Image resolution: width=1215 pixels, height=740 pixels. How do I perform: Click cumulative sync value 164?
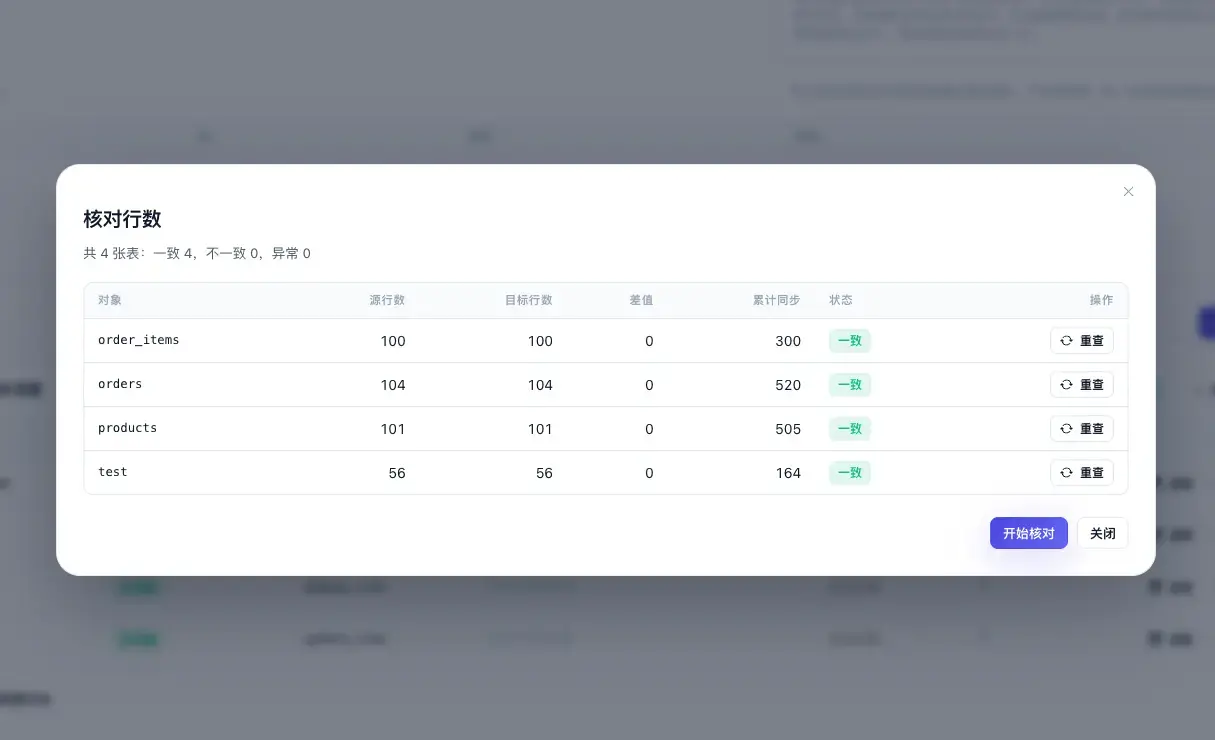pos(788,473)
